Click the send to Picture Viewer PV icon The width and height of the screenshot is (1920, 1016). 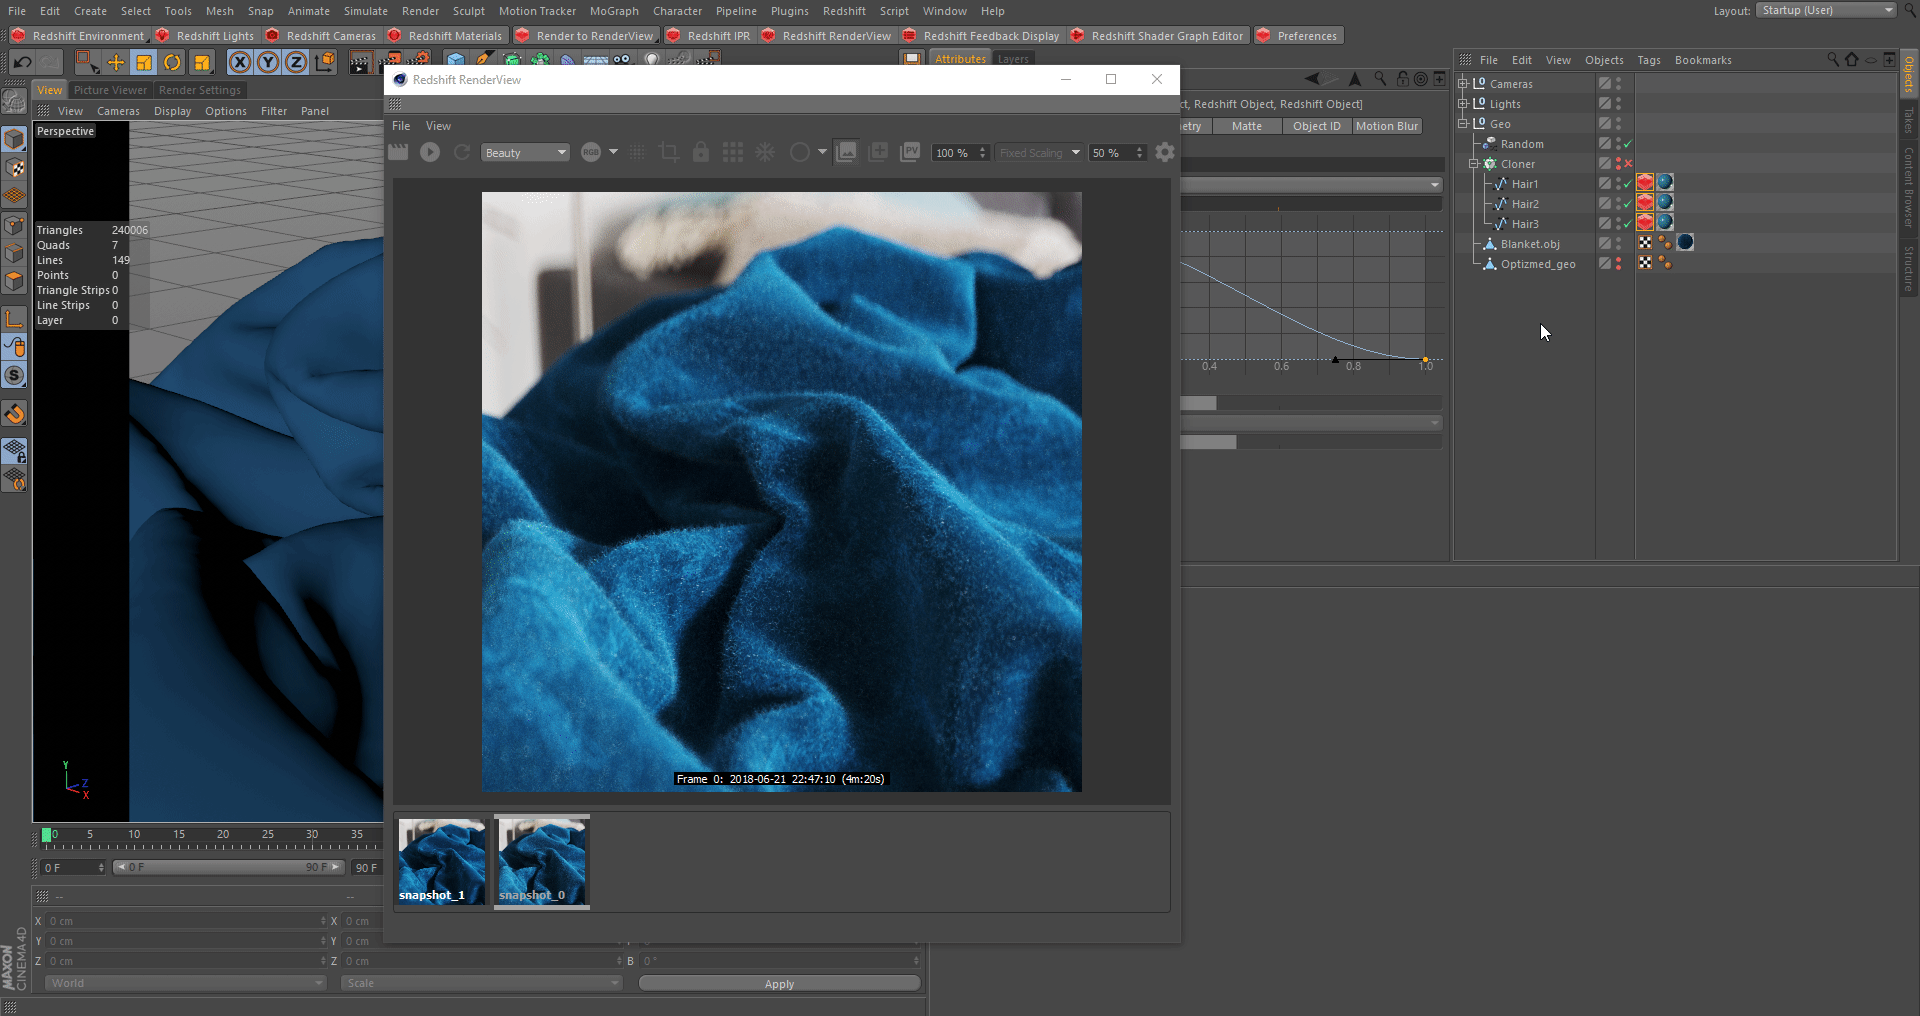pos(910,152)
